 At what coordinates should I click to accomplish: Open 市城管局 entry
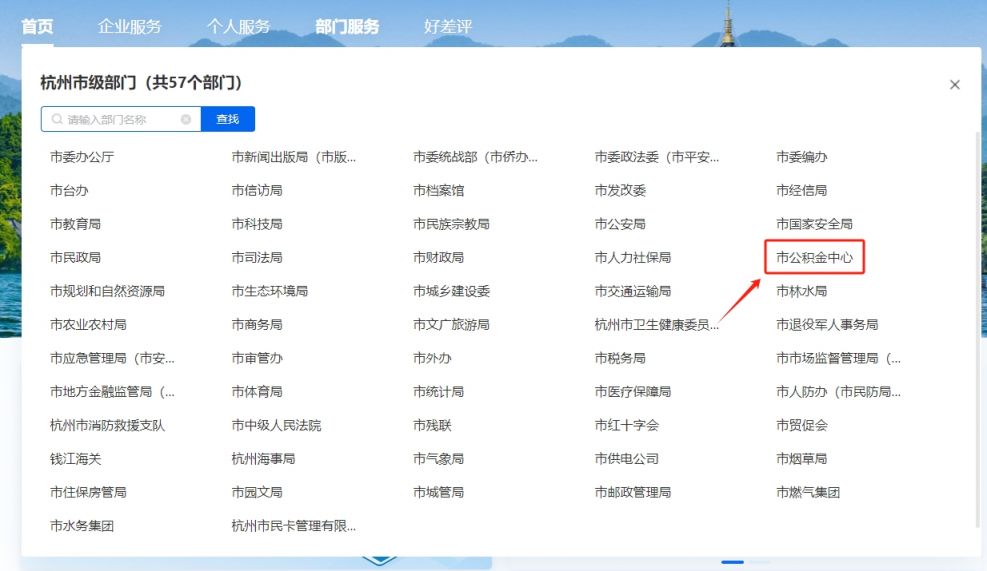click(438, 492)
